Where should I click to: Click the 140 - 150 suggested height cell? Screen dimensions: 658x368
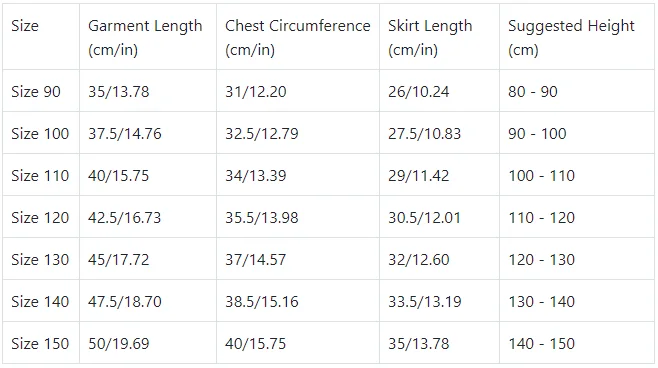(x=577, y=343)
